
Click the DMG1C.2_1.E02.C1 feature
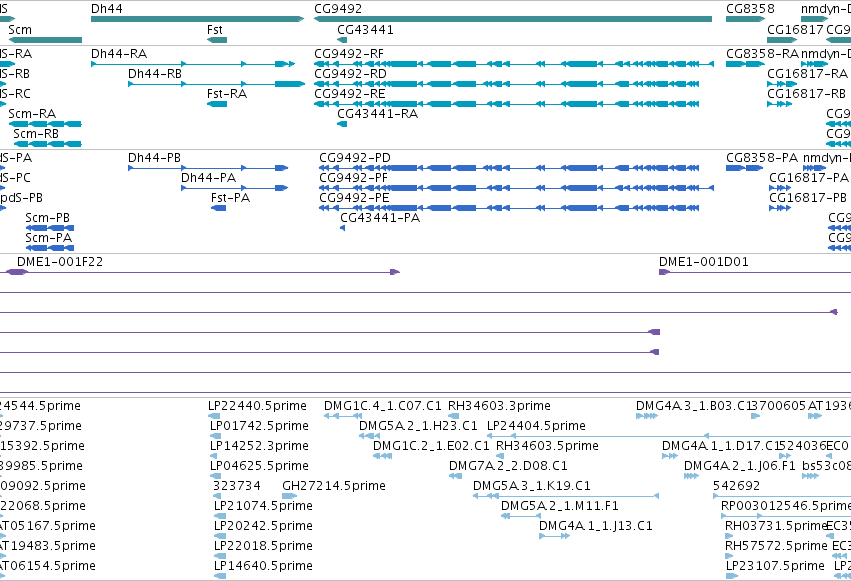pos(383,457)
